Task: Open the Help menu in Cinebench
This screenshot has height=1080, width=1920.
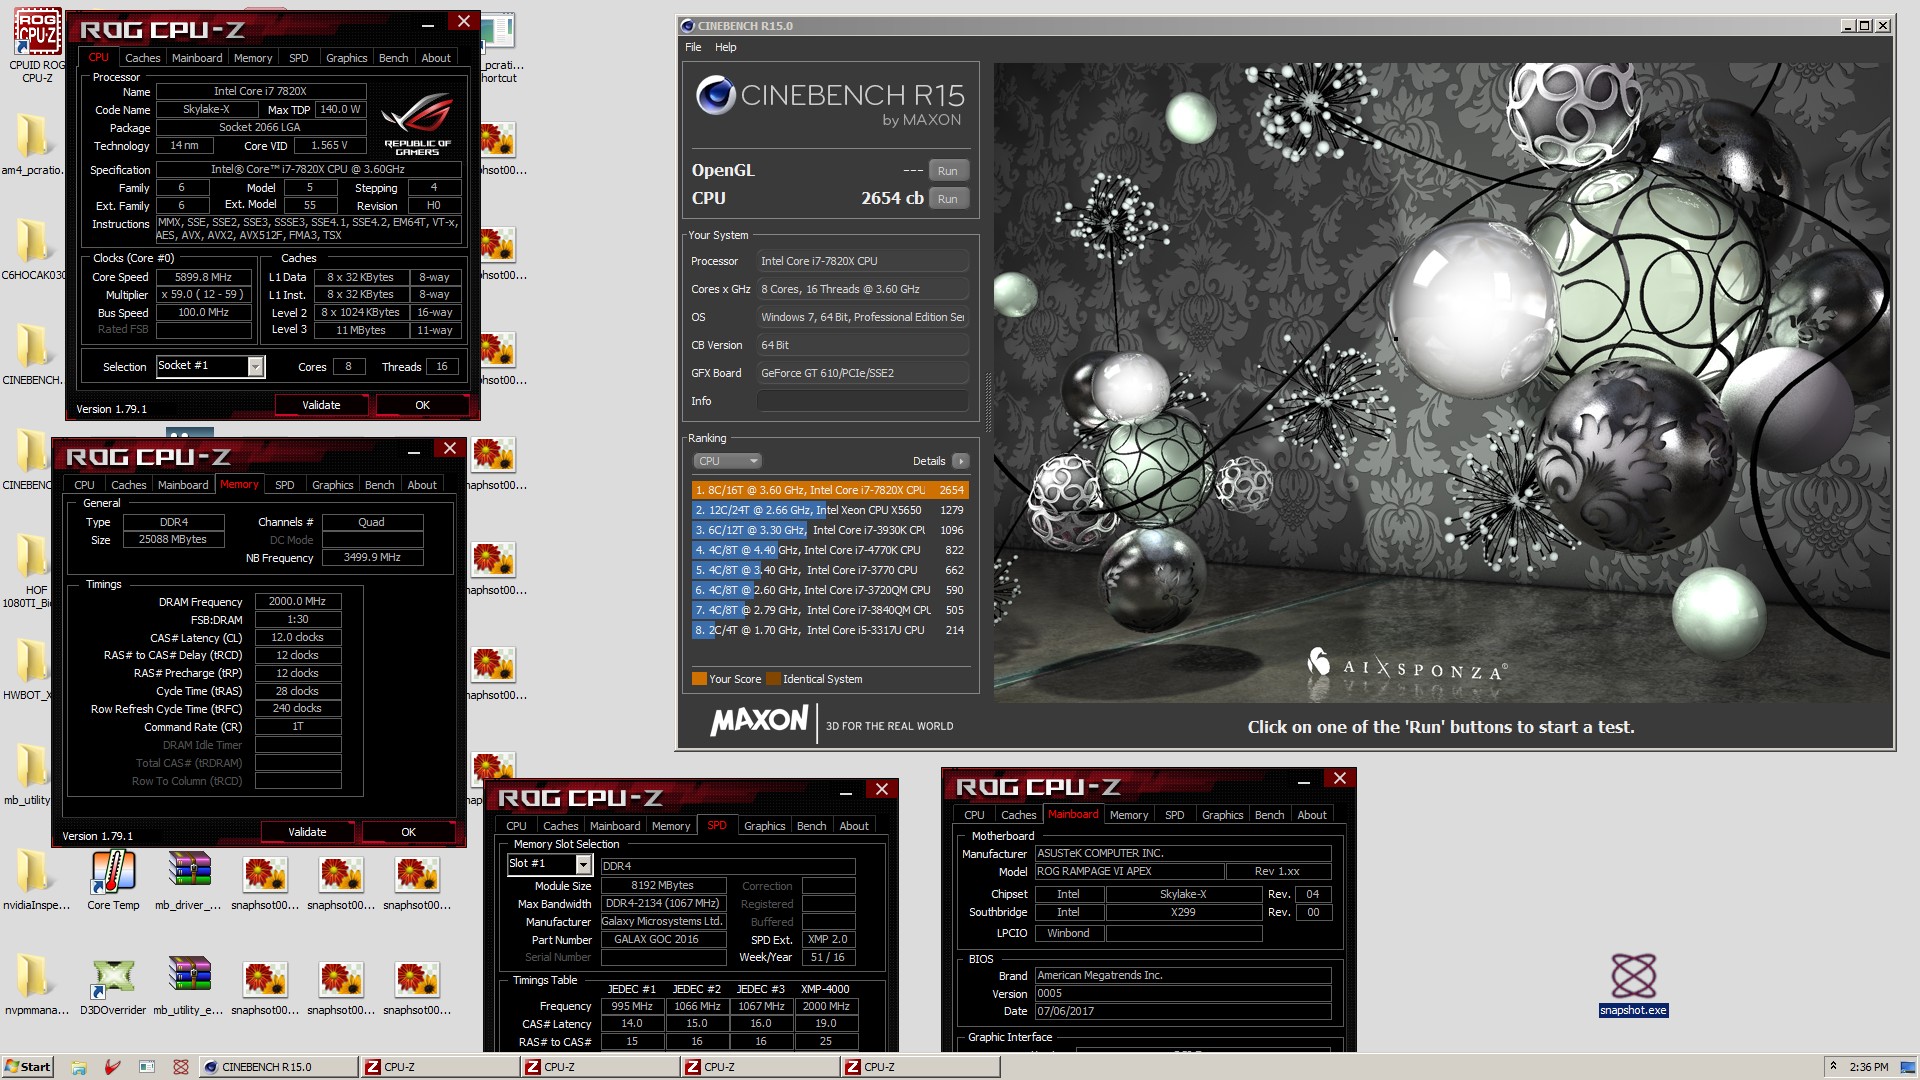Action: (725, 47)
